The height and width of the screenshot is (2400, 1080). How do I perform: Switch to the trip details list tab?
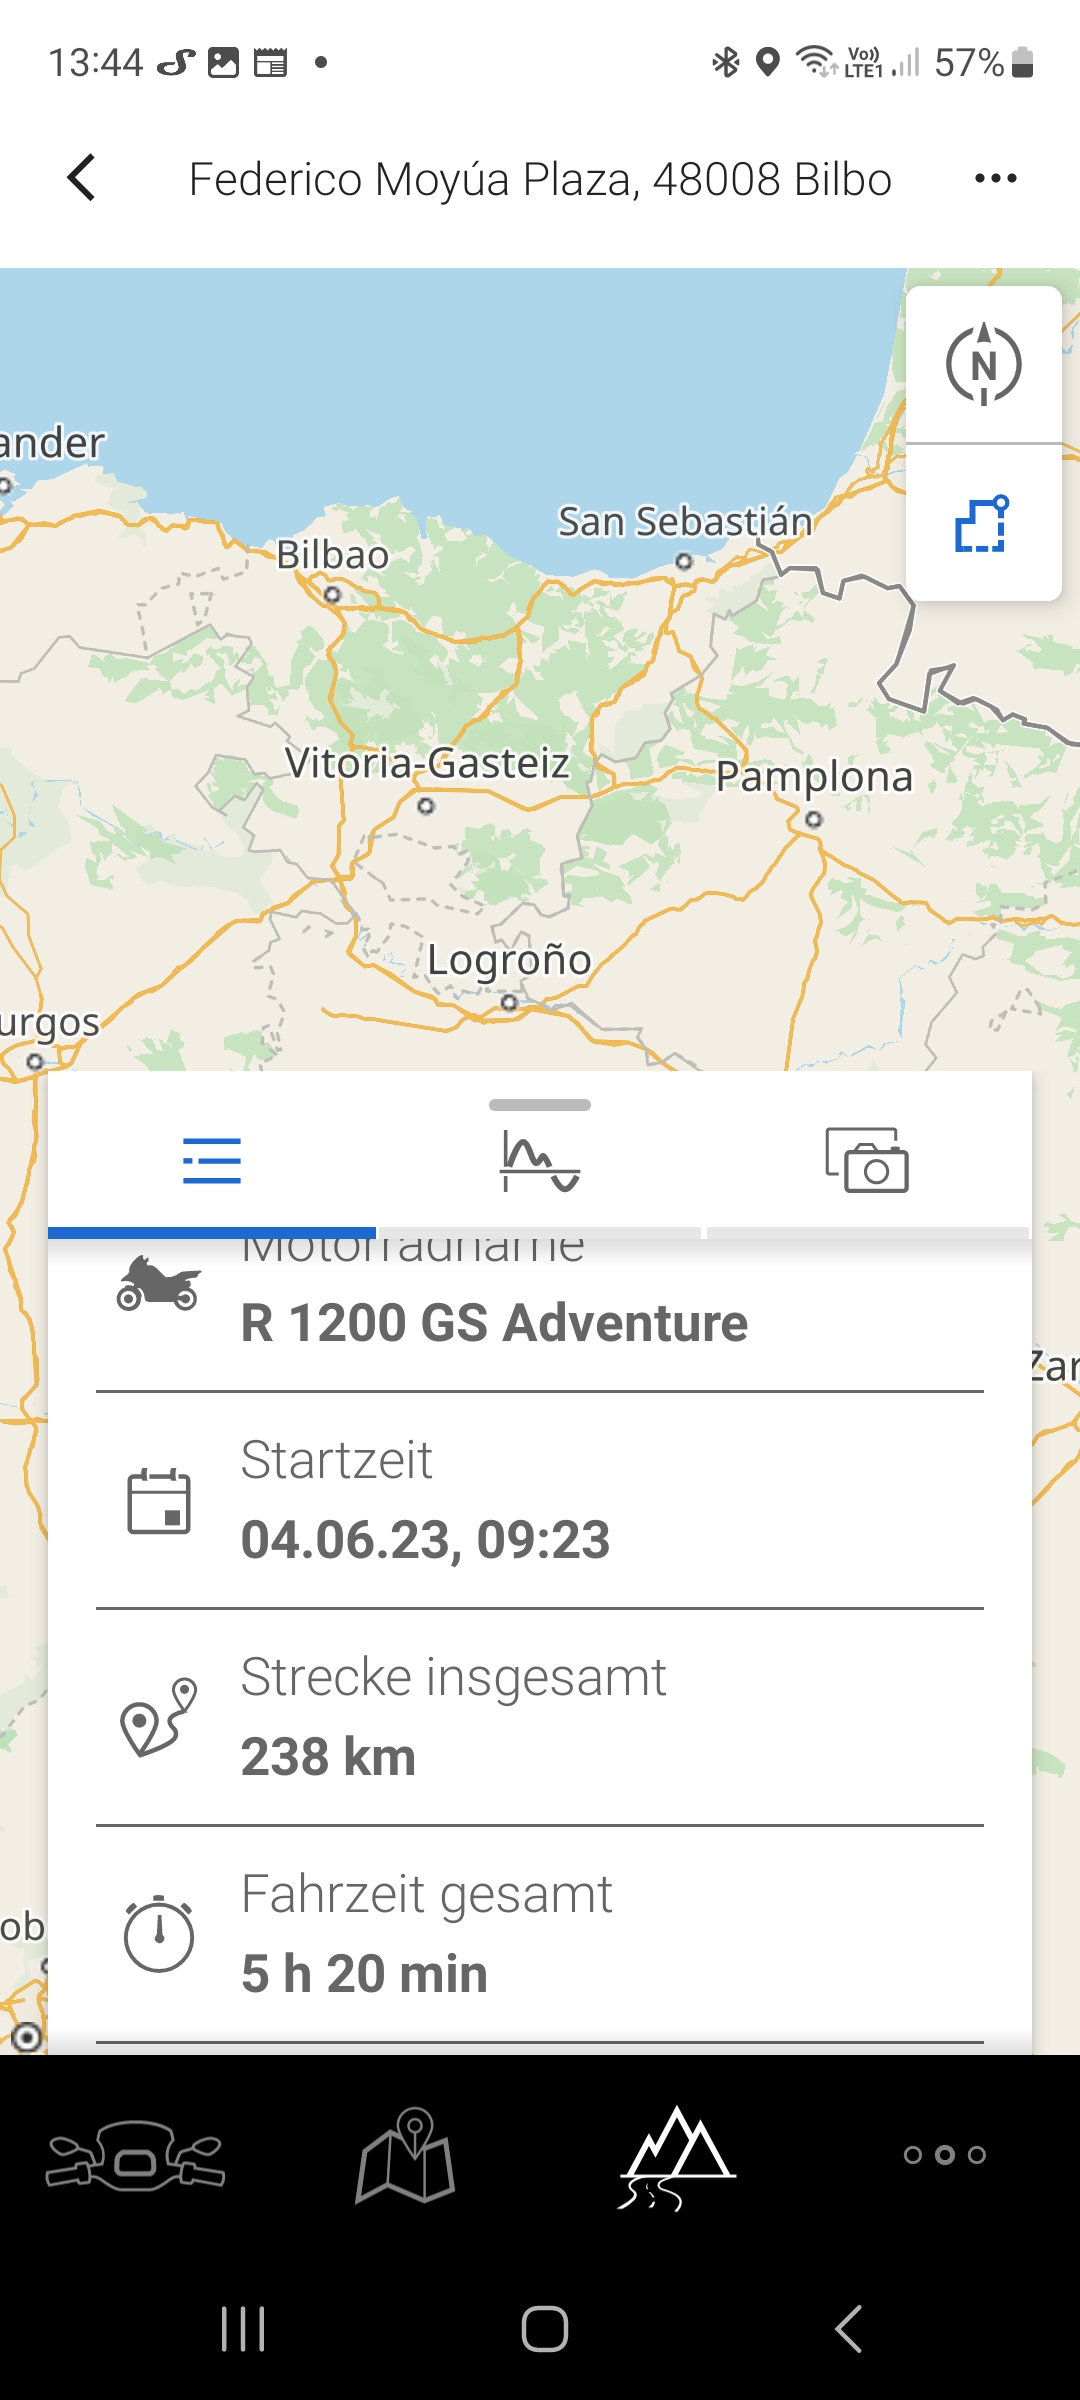212,1161
